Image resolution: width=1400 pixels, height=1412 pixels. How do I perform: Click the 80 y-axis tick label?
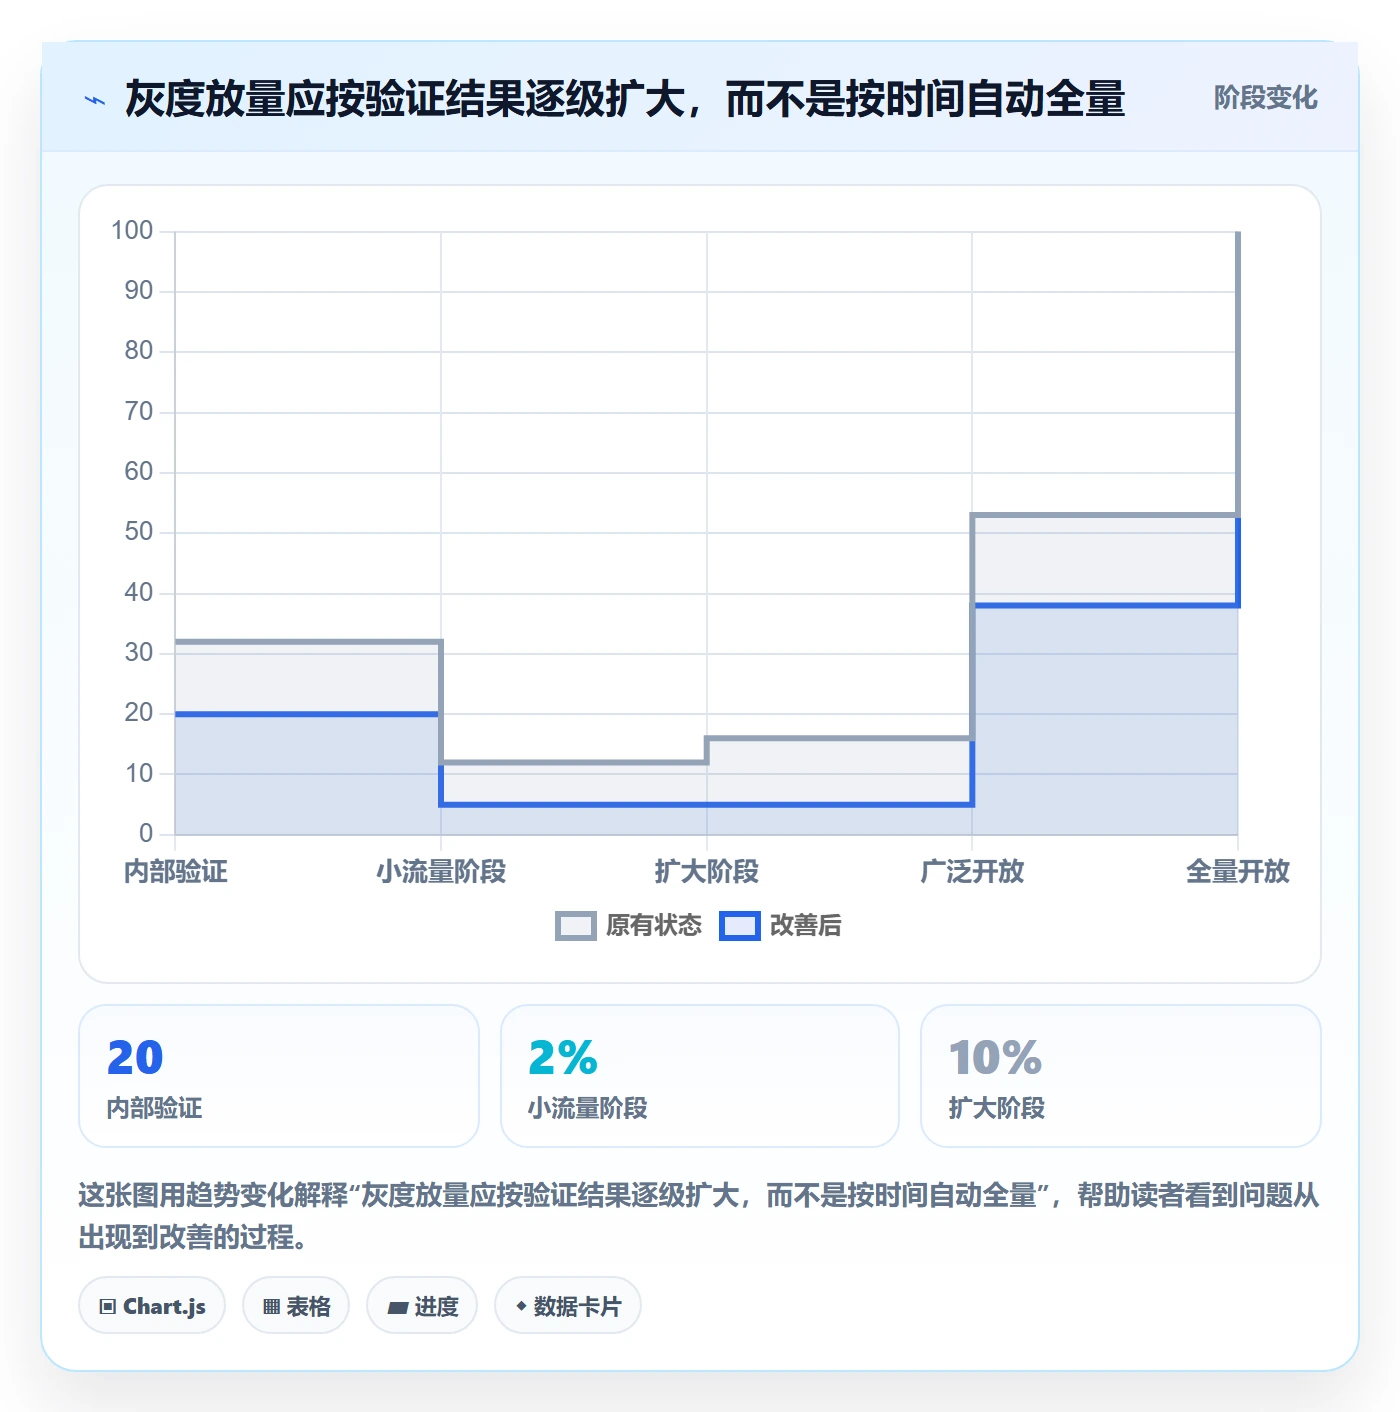pyautogui.click(x=139, y=351)
